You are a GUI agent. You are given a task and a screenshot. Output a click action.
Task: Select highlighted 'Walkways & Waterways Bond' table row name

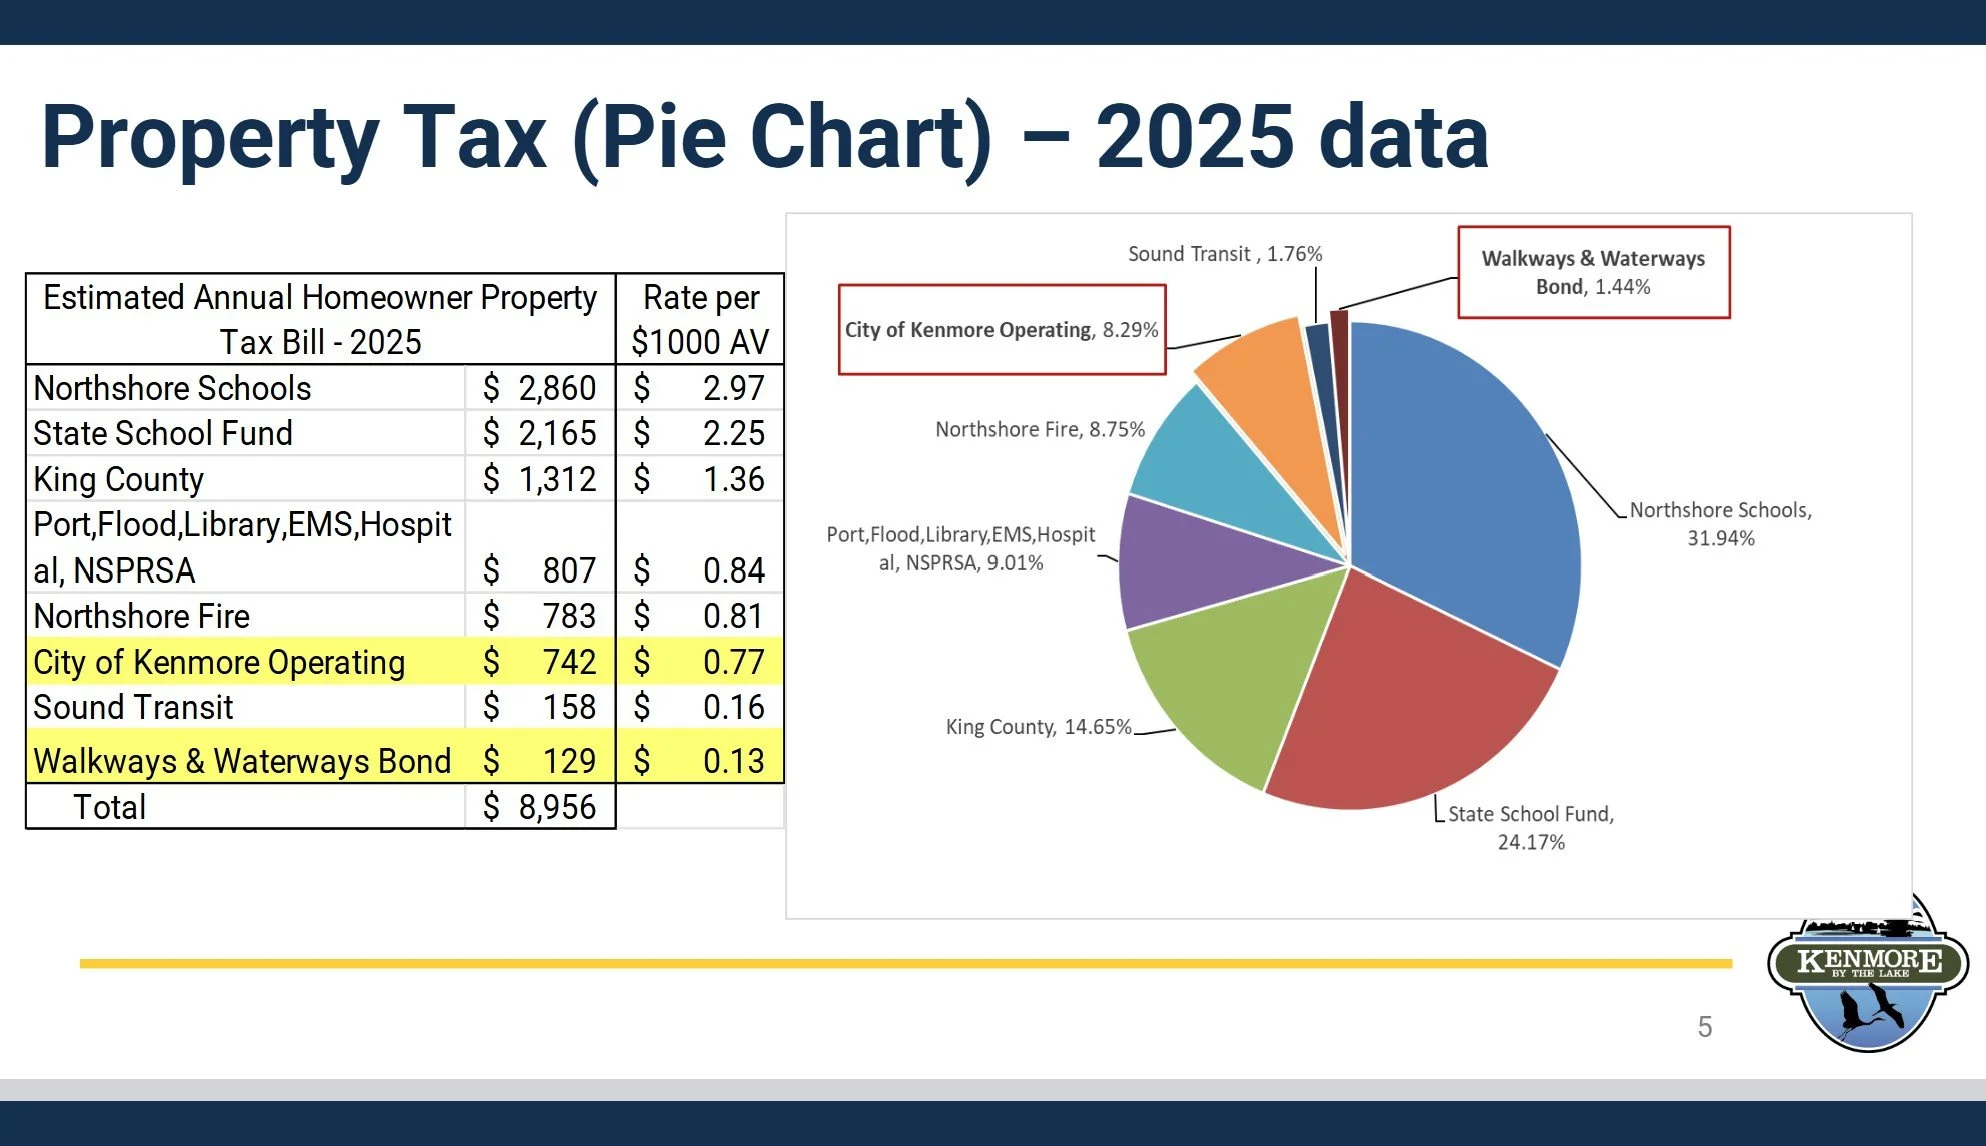pos(242,761)
